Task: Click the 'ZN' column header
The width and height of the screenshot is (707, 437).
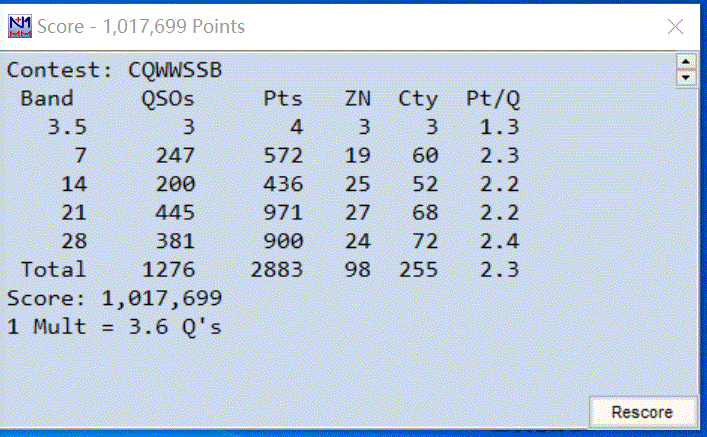Action: (359, 99)
